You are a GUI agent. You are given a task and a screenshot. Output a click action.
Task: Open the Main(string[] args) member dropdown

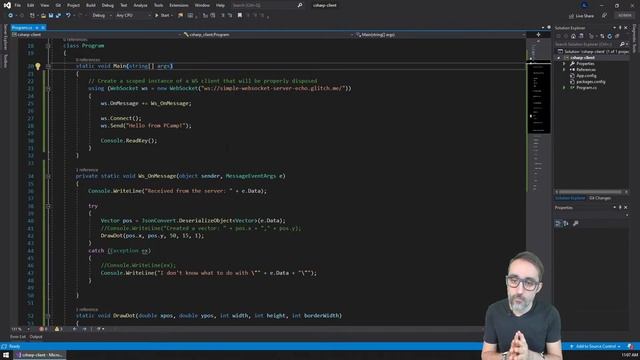(x=440, y=35)
